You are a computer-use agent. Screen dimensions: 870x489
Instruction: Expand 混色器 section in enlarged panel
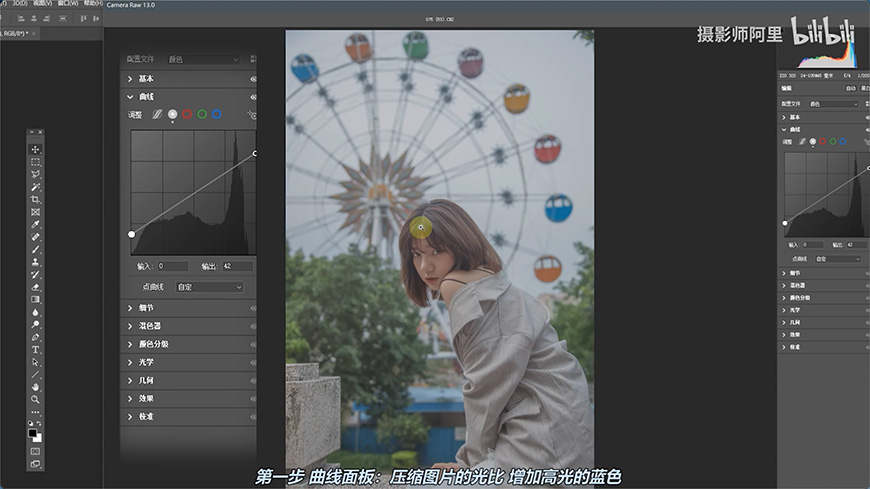pyautogui.click(x=150, y=326)
